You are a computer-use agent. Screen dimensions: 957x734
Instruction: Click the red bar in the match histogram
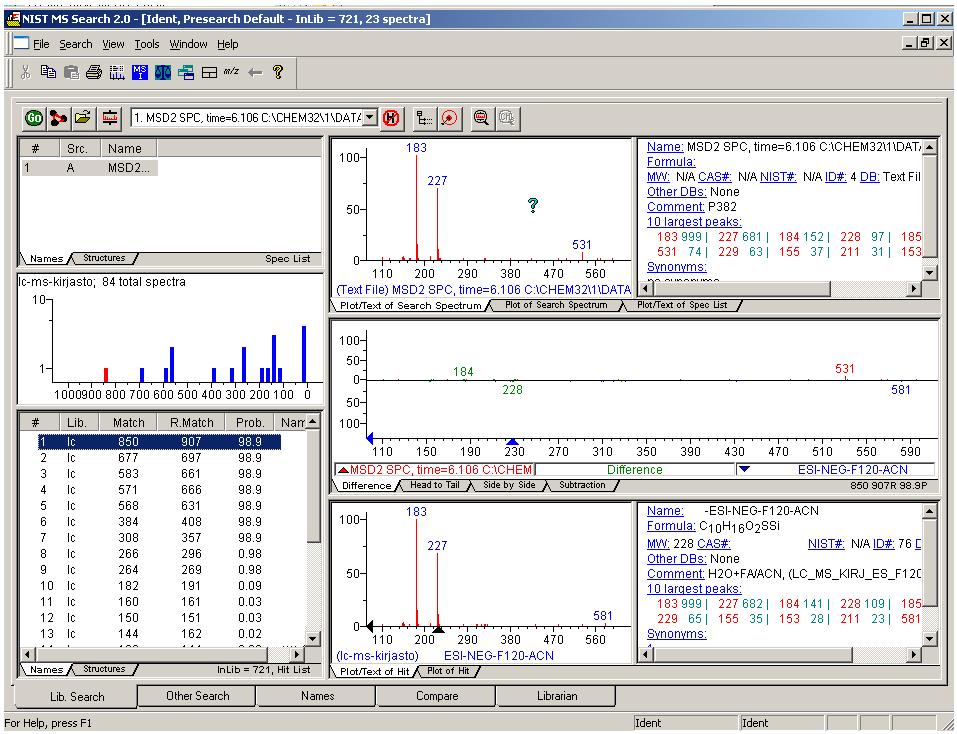point(106,375)
